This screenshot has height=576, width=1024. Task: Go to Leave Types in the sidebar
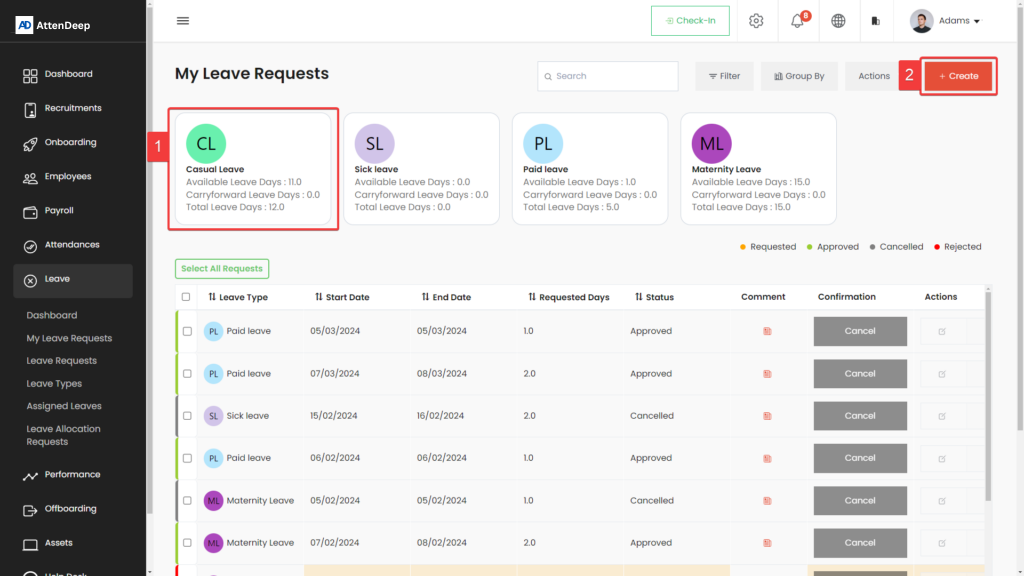tap(54, 384)
